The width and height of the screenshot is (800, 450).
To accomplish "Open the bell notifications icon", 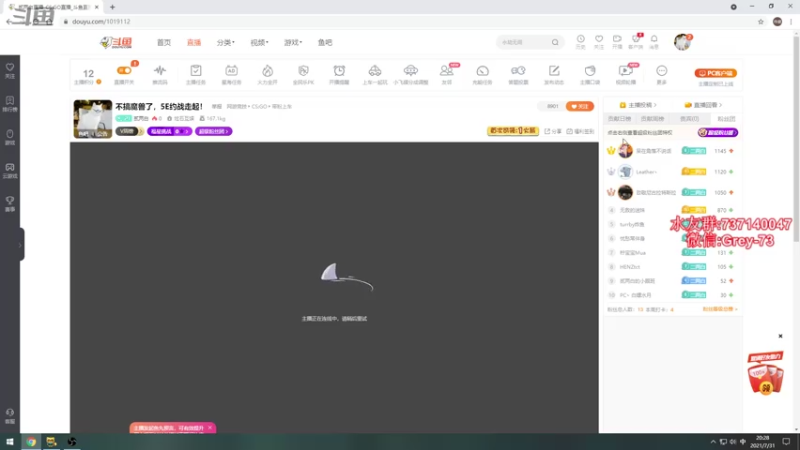I will pyautogui.click(x=654, y=41).
